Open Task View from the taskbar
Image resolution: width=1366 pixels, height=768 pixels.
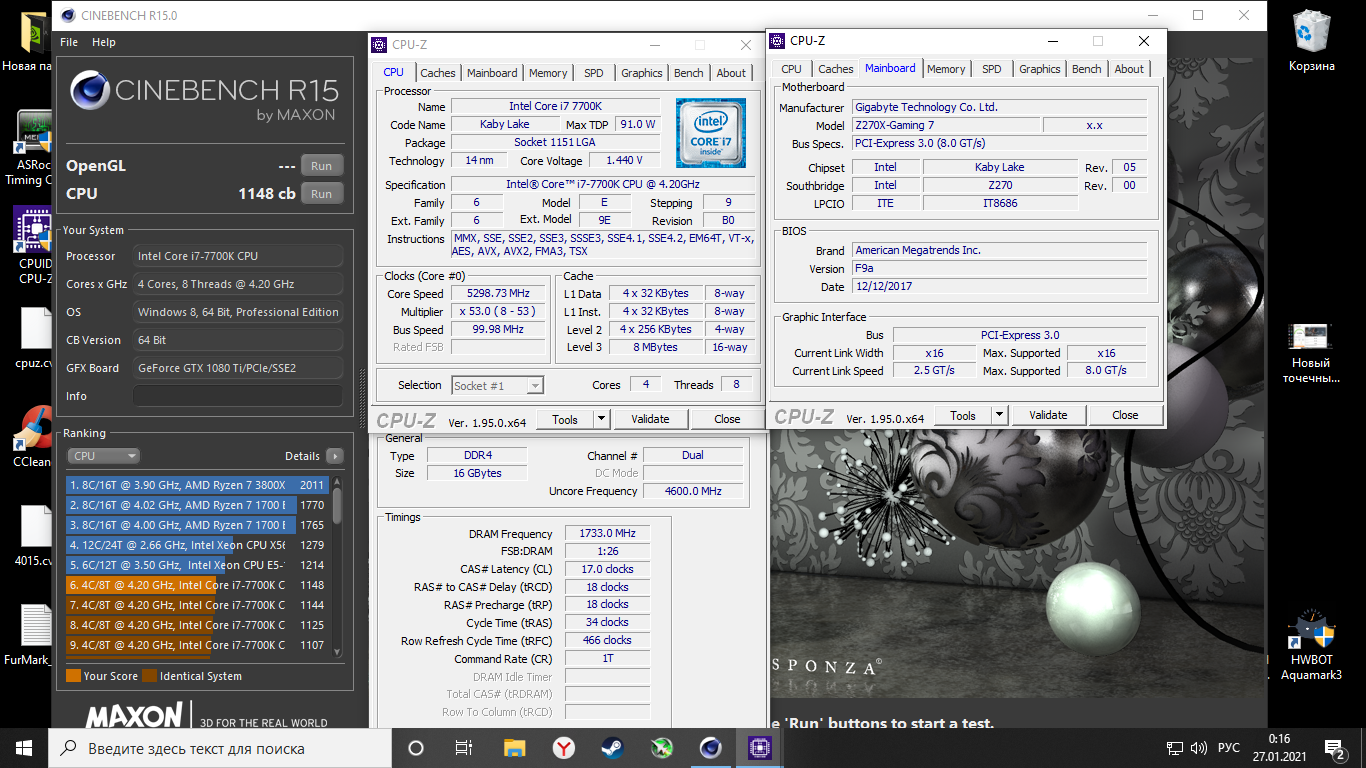(x=464, y=748)
